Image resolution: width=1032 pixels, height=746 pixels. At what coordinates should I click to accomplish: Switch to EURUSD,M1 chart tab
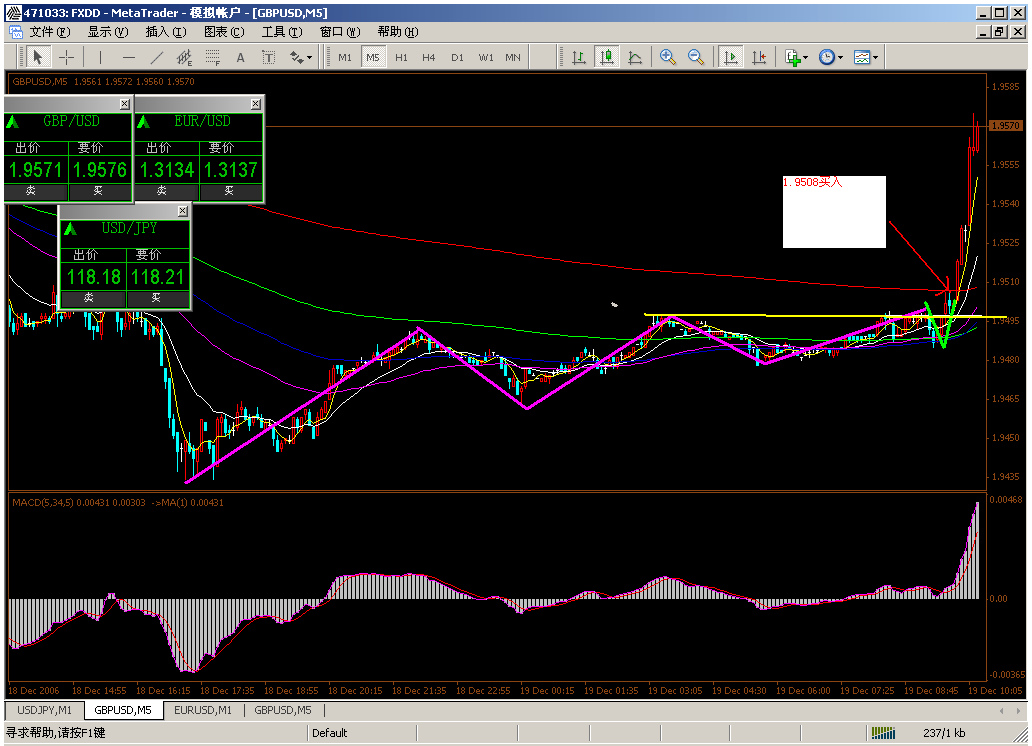(x=203, y=710)
